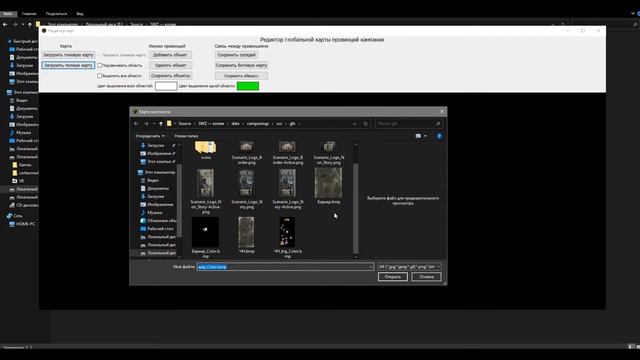Screen dimensions: 640x360
Task: Open CD-дисковод in Explorer sidebar
Action: pyautogui.click(x=24, y=205)
